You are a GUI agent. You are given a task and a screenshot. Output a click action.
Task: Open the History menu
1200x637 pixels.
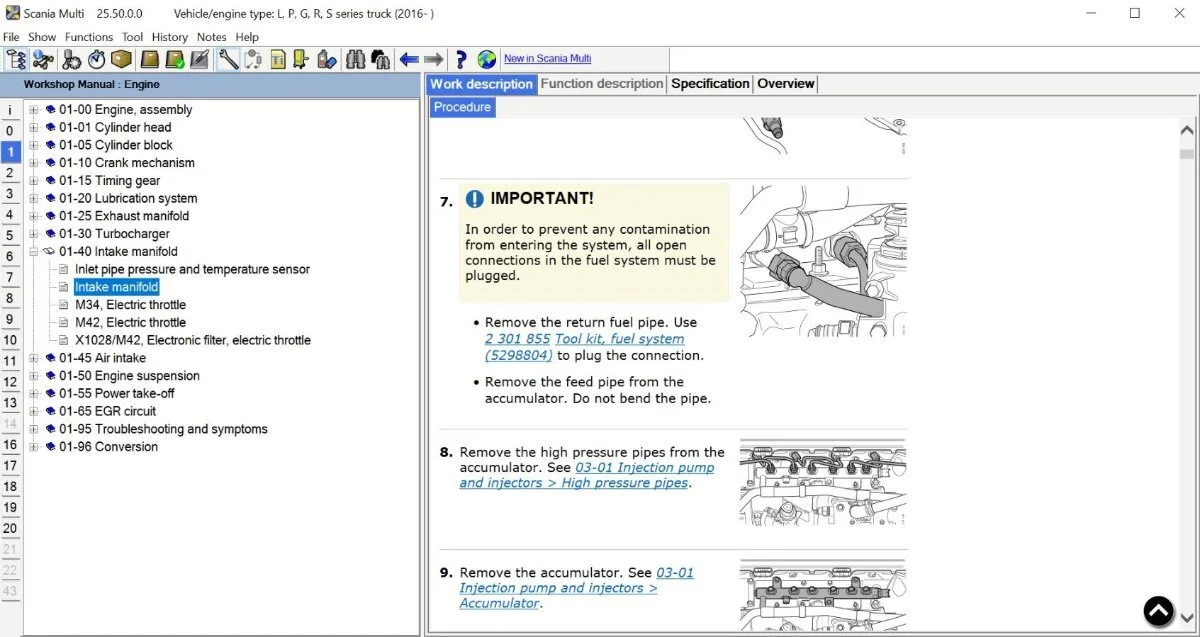tap(169, 36)
